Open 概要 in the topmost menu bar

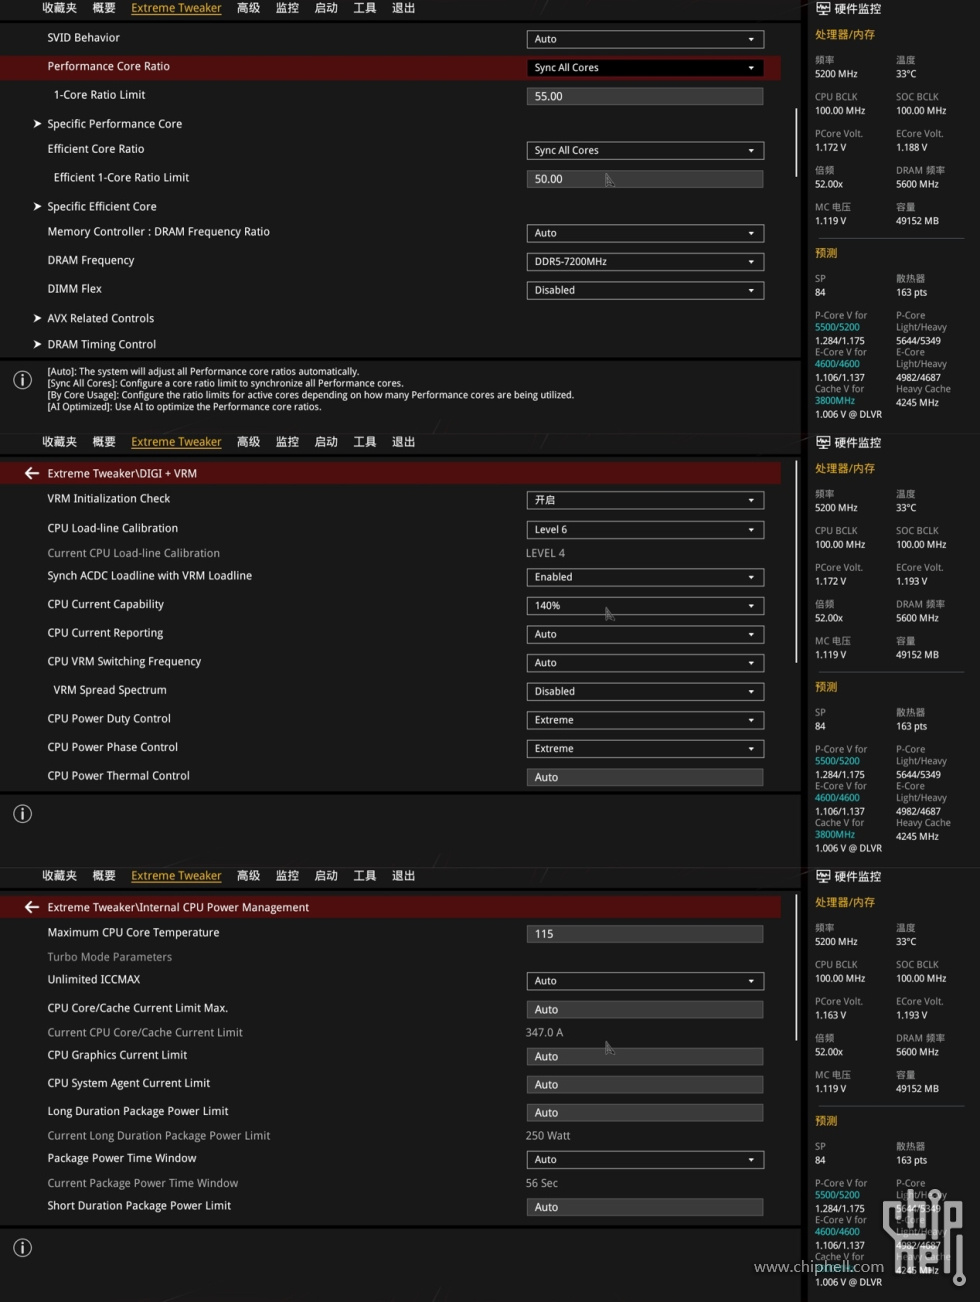(104, 8)
